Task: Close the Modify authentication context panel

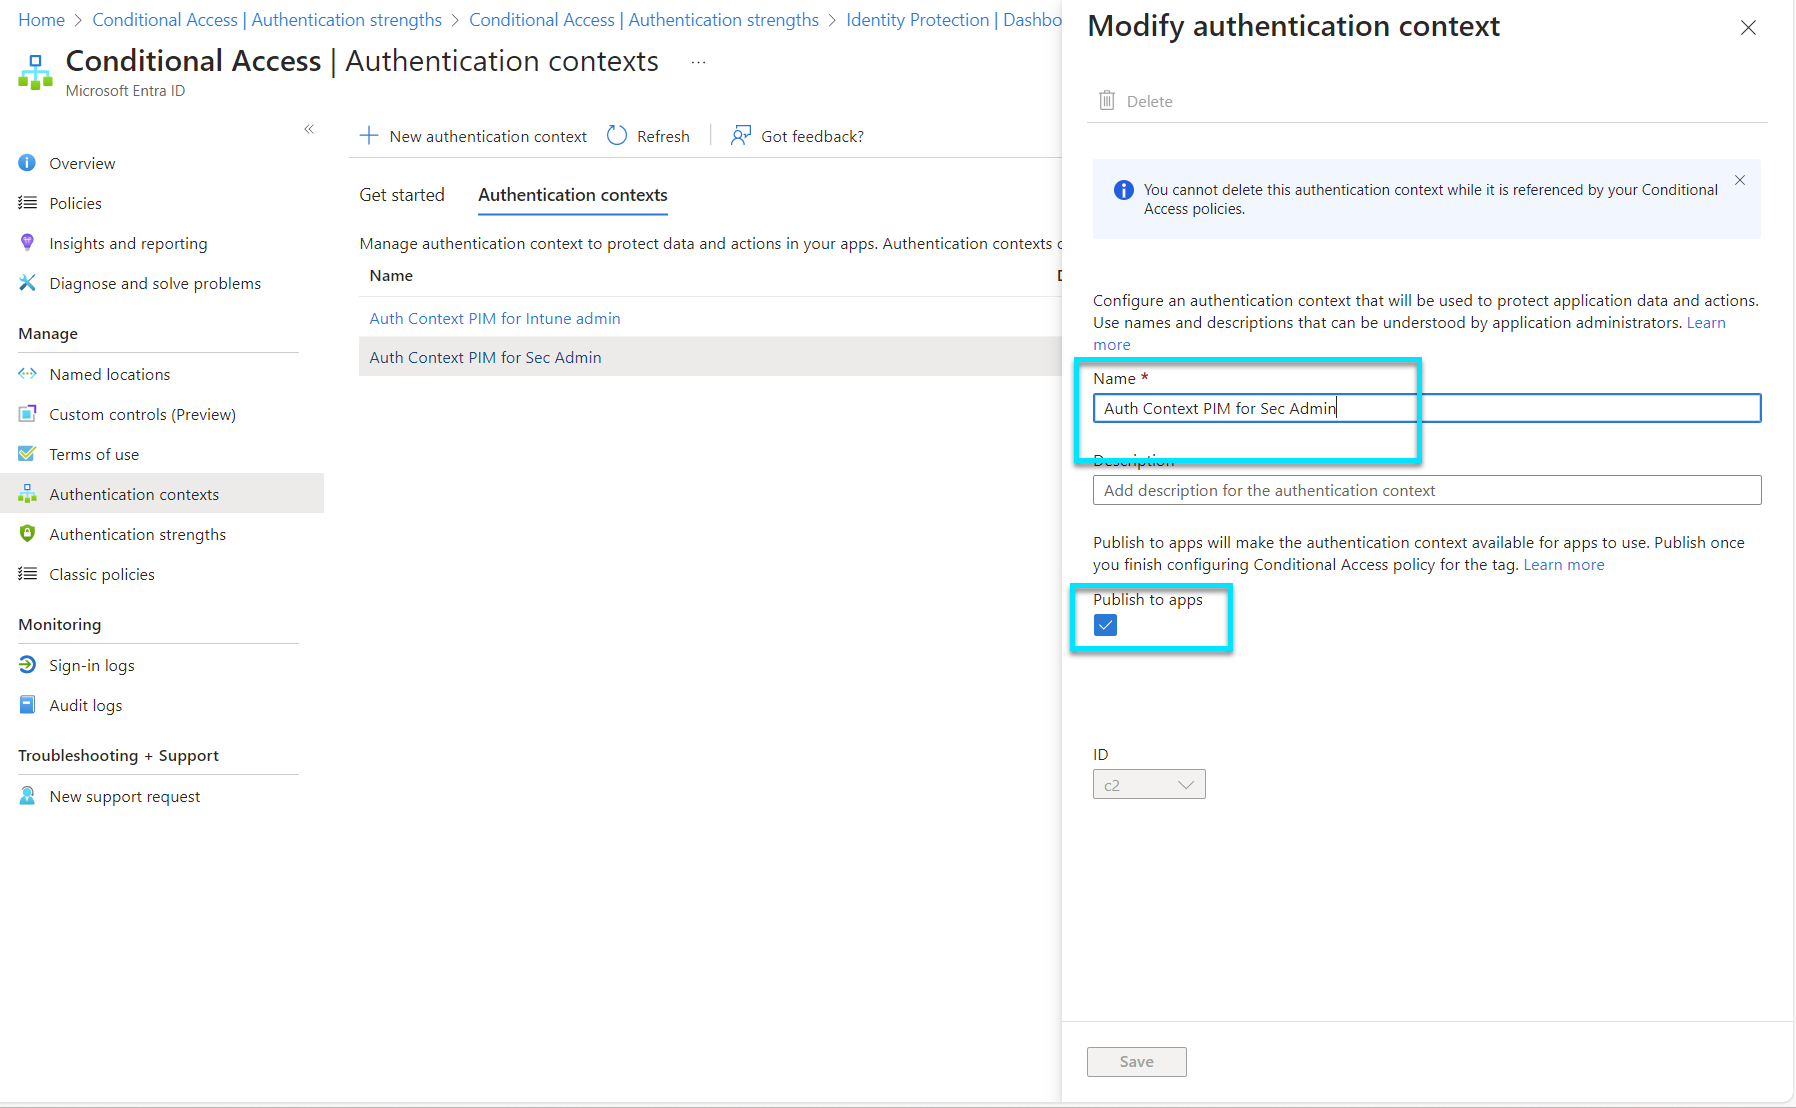Action: 1748,28
